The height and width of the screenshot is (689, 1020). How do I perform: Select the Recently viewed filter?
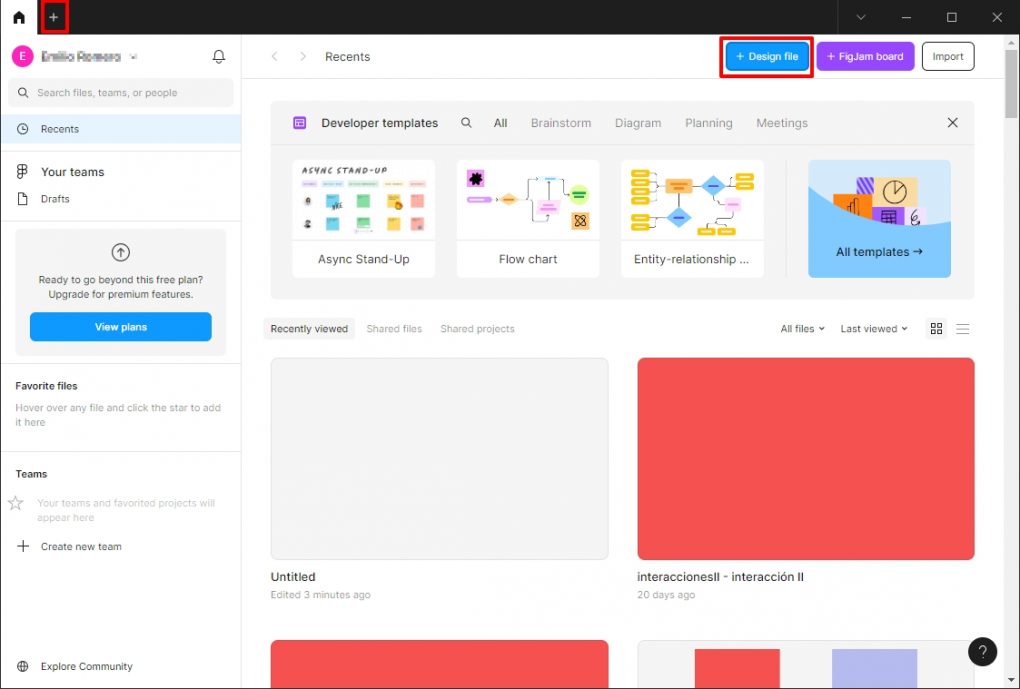point(309,329)
